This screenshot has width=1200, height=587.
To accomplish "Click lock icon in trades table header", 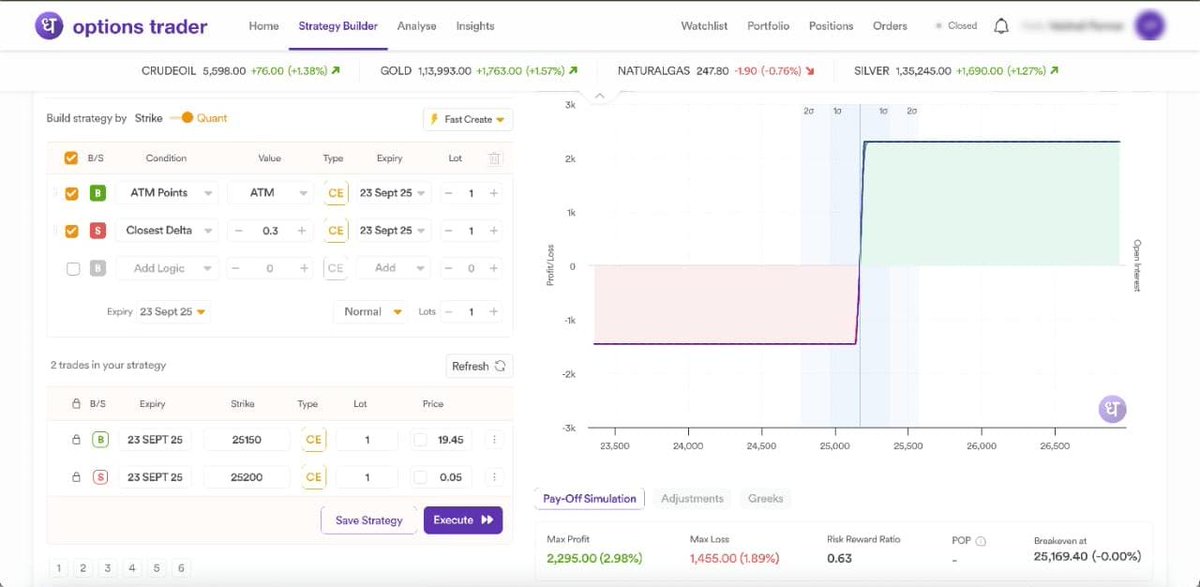I will click(76, 404).
